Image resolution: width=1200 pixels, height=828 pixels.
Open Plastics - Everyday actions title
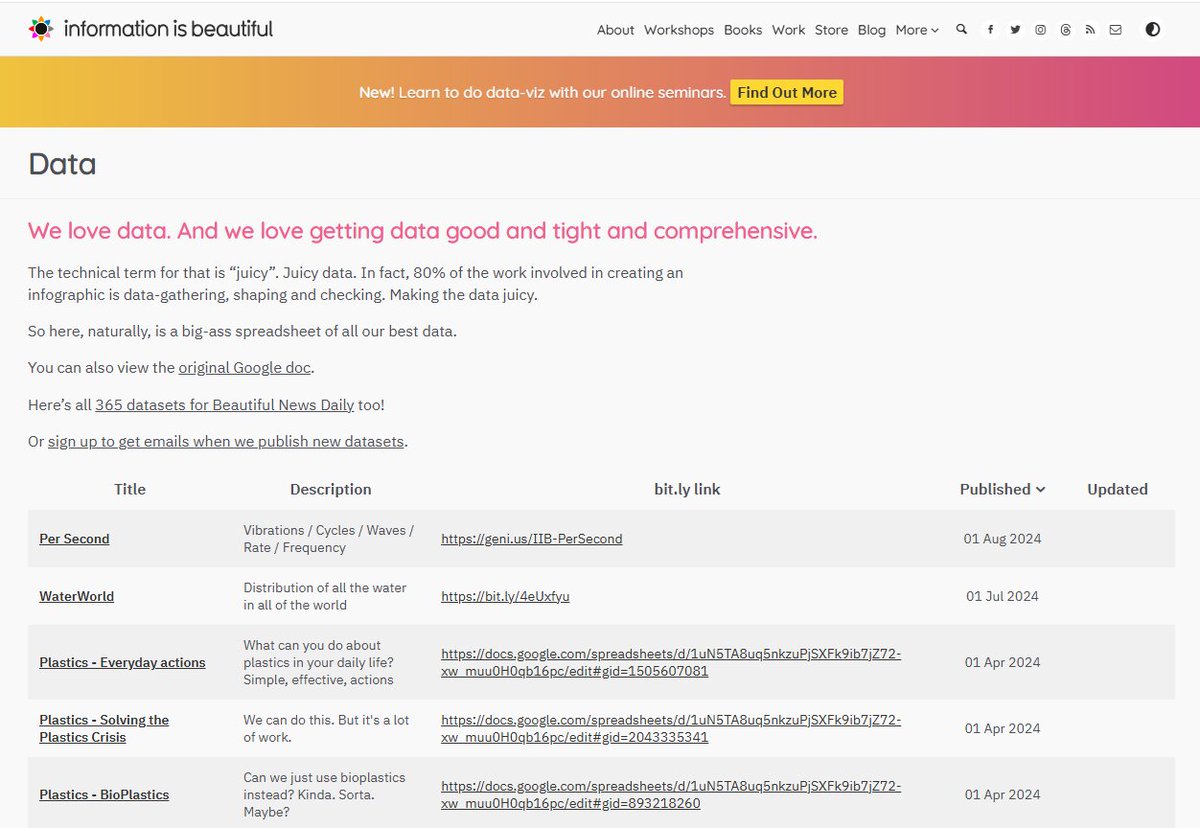[122, 662]
